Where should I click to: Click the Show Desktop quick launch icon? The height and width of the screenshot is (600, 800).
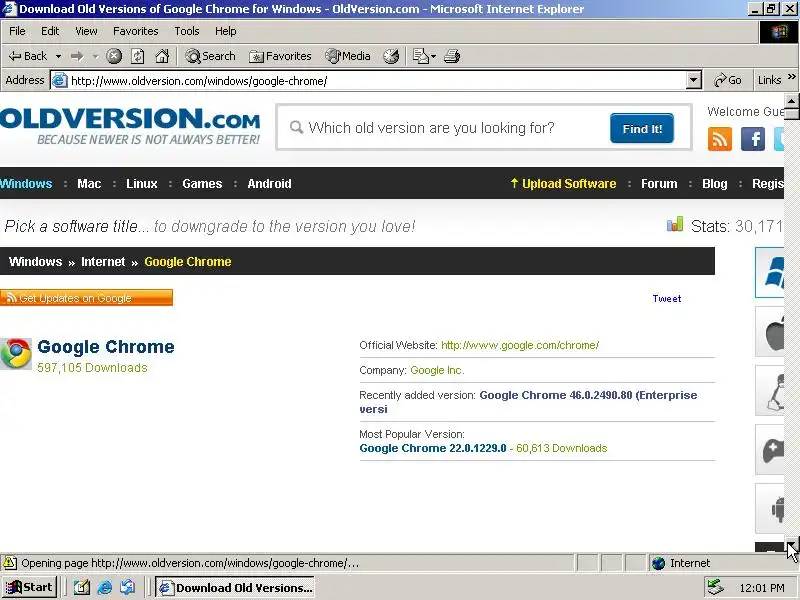pos(82,588)
